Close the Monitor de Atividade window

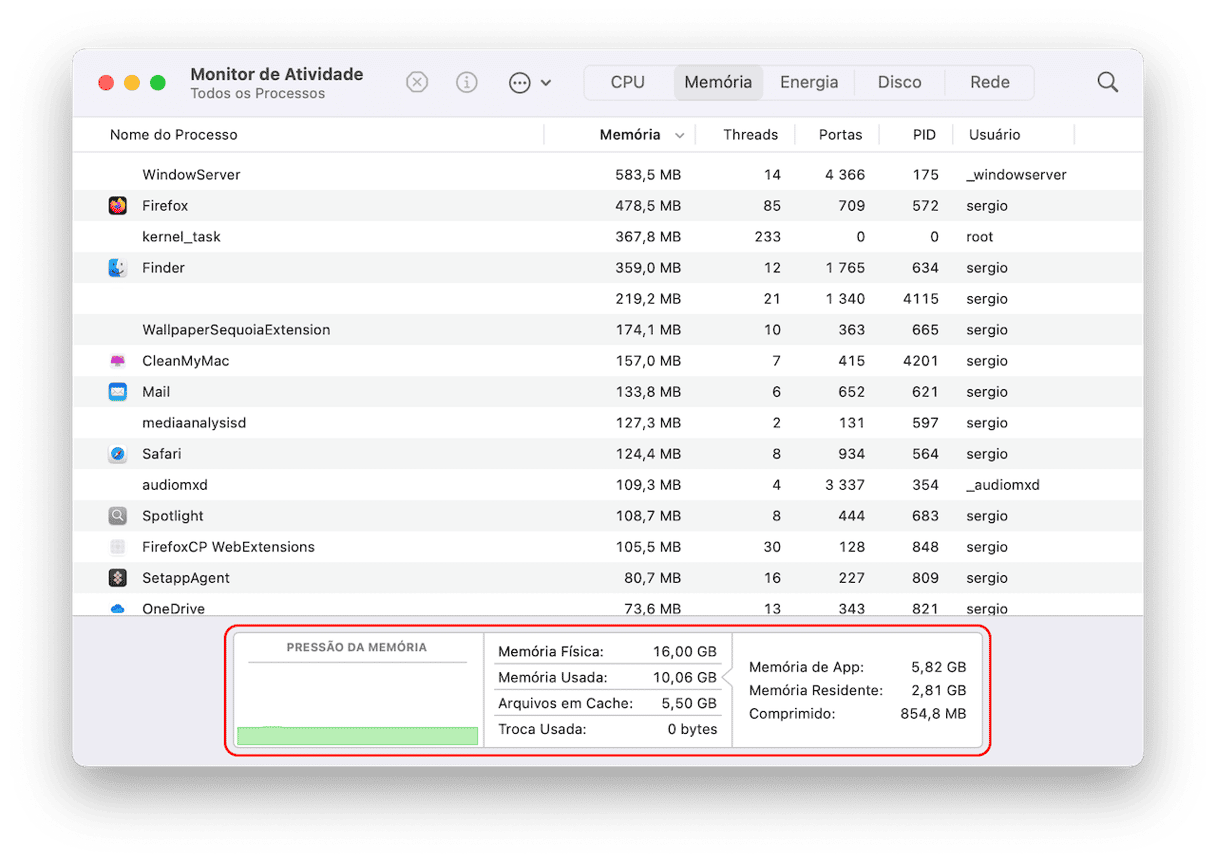click(x=106, y=83)
